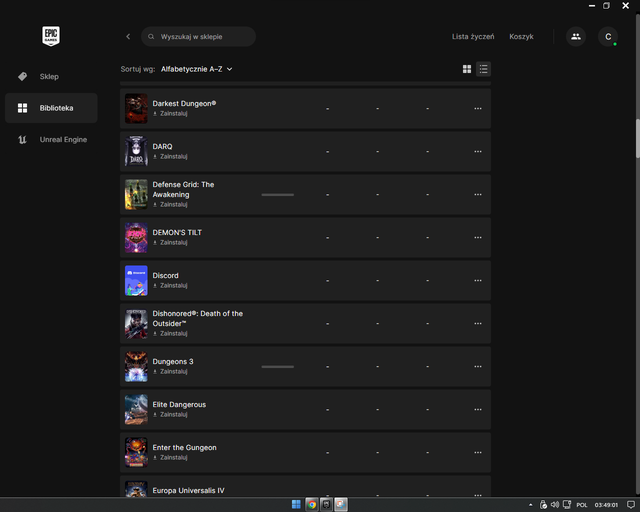Open options menu for DEMON'S TILT
The width and height of the screenshot is (640, 512).
click(478, 238)
